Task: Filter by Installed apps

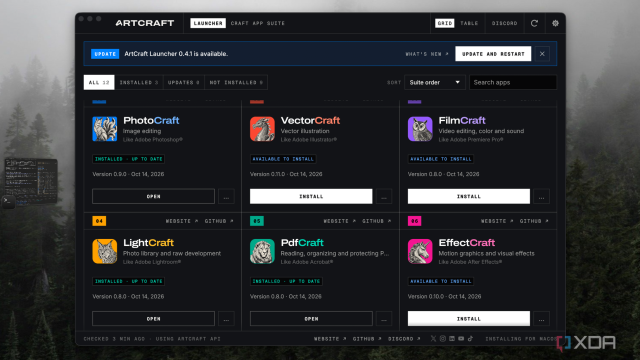Action: click(139, 82)
